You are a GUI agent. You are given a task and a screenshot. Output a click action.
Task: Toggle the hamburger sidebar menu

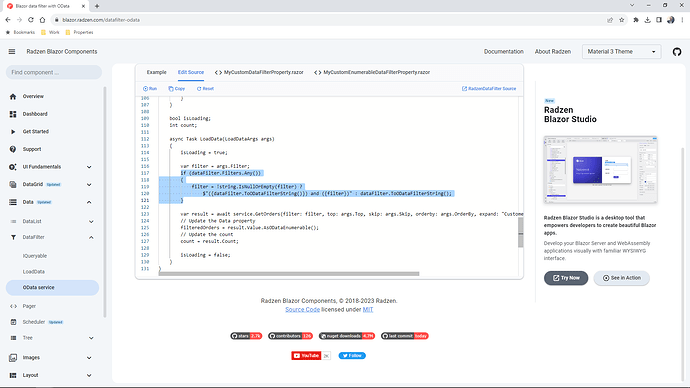point(12,51)
